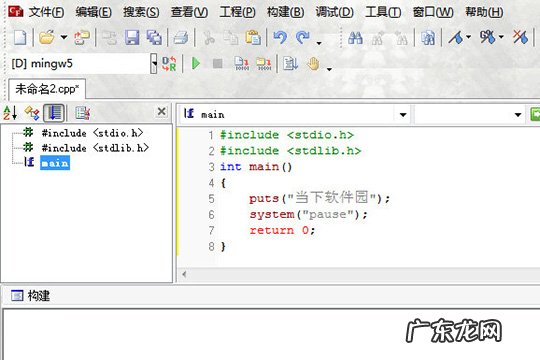Image resolution: width=540 pixels, height=360 pixels.
Task: Click the Copy icon
Action: point(231,37)
